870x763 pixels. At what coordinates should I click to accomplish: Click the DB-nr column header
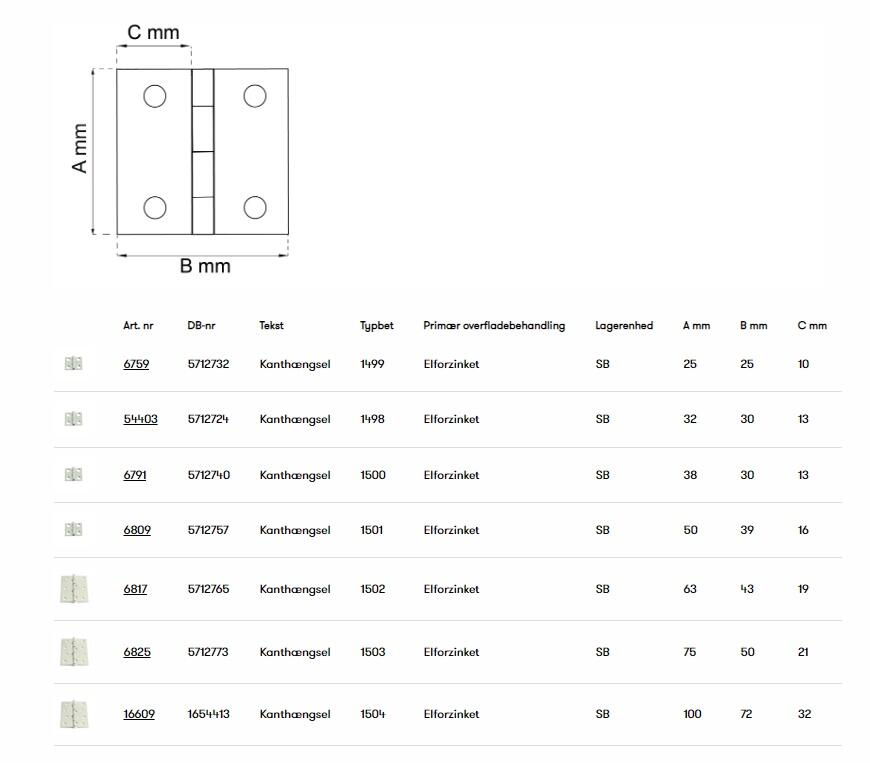pyautogui.click(x=201, y=325)
